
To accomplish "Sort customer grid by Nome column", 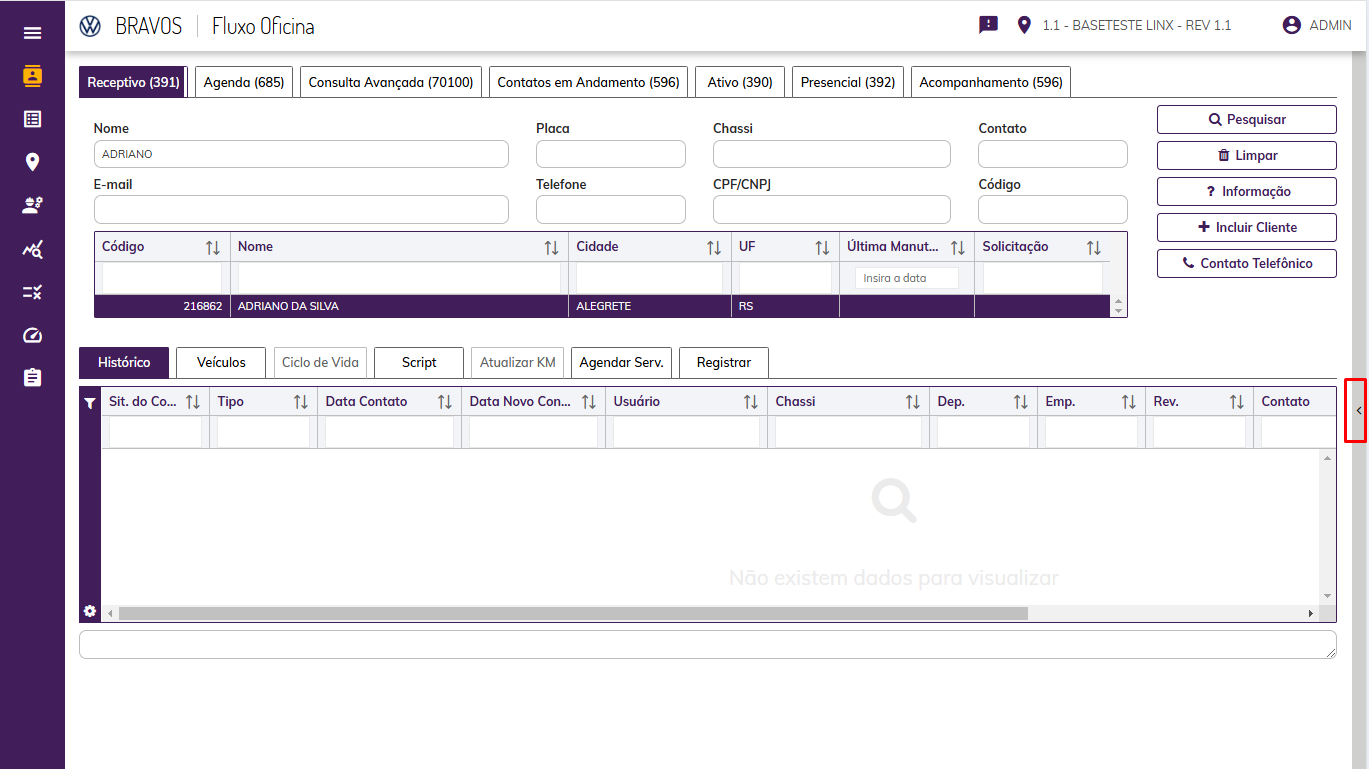I will point(551,247).
